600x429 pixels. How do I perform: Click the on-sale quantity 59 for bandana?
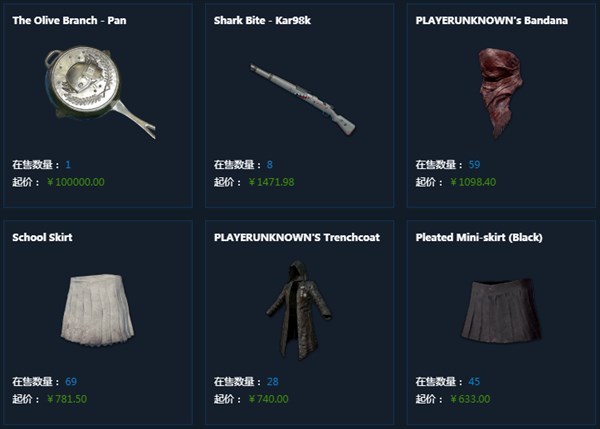(x=474, y=165)
